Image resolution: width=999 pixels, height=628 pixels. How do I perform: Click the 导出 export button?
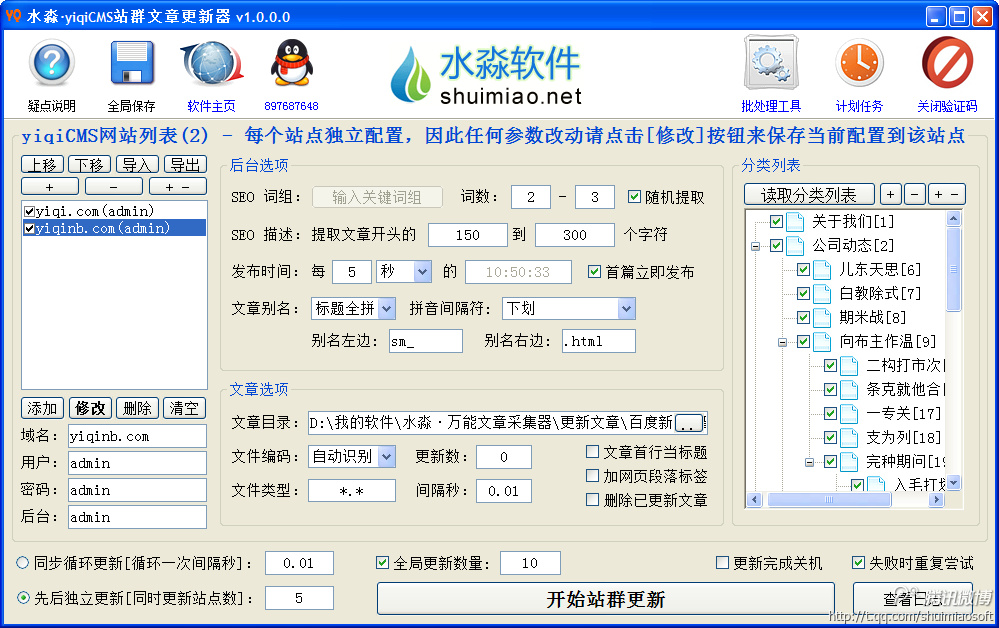coord(185,165)
